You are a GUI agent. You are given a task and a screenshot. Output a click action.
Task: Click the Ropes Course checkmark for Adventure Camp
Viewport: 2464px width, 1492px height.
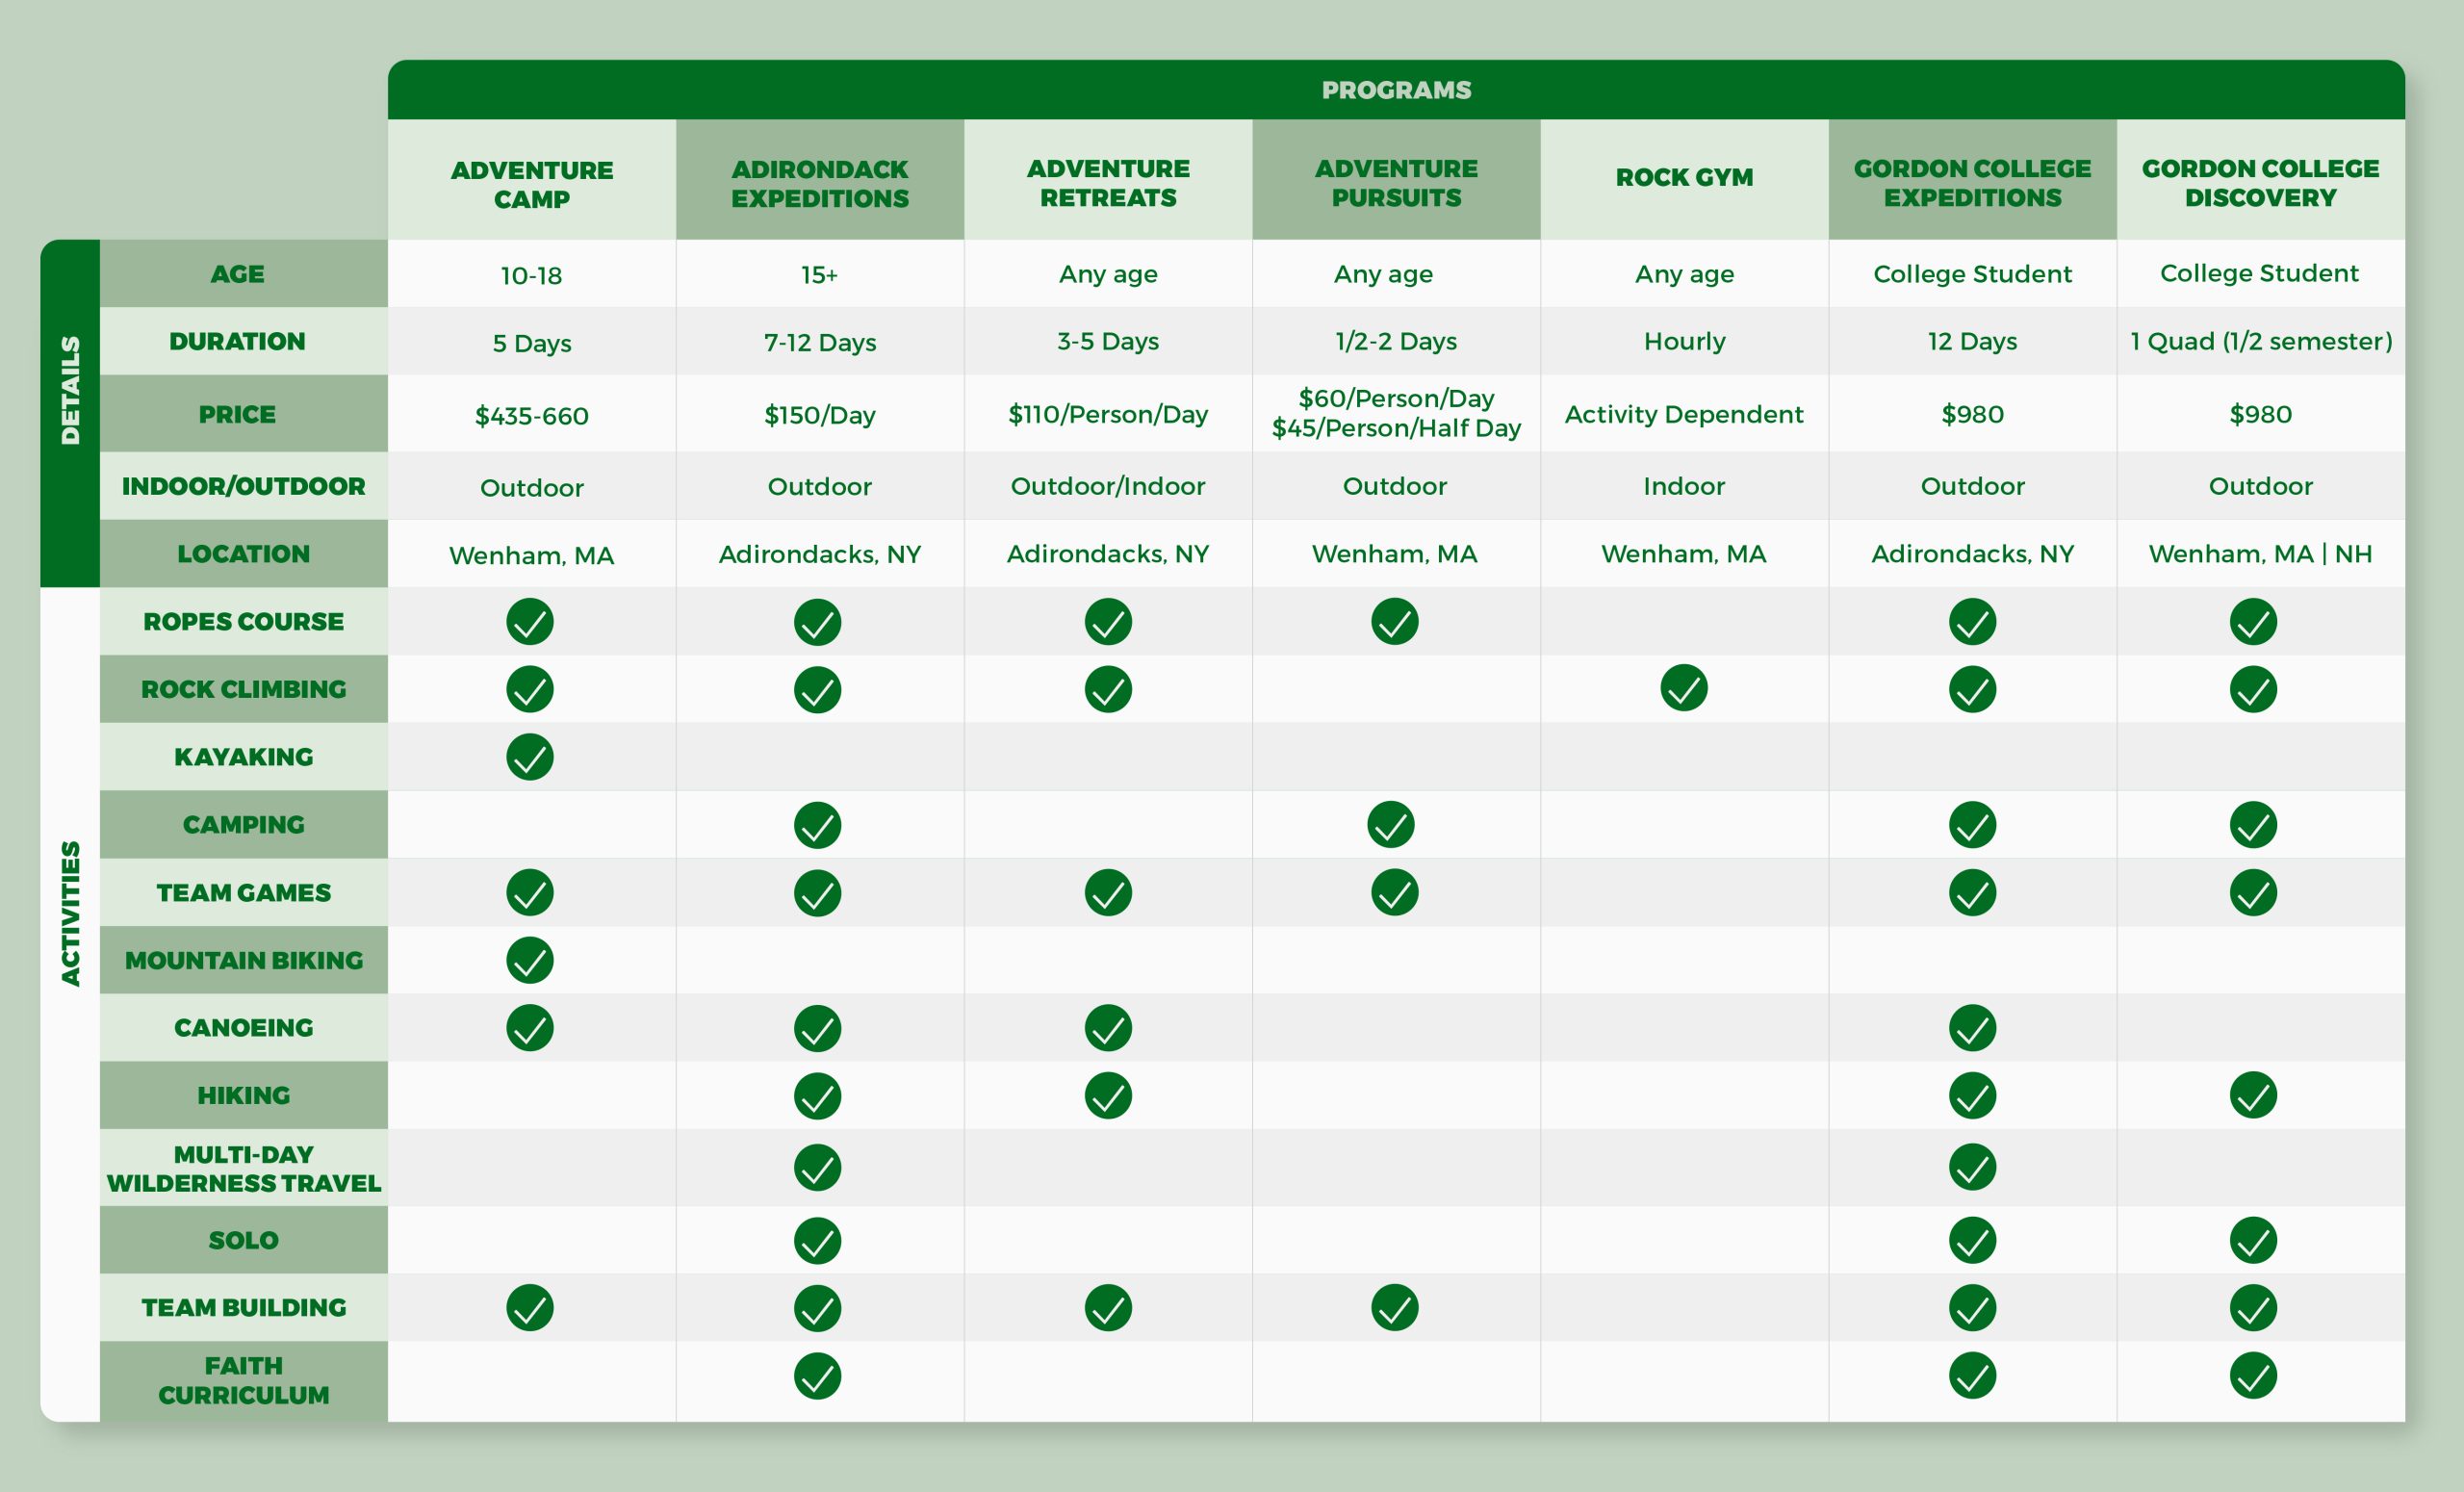(x=530, y=621)
